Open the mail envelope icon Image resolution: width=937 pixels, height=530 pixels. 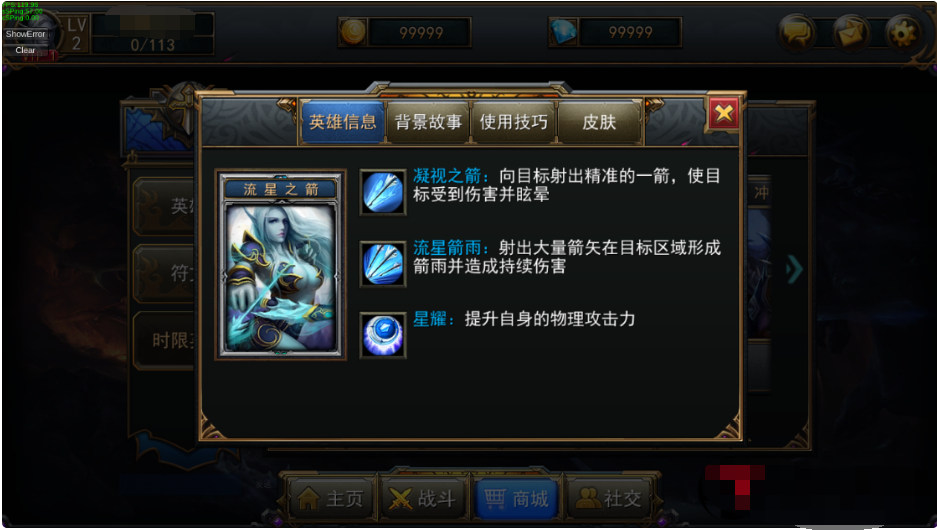coord(851,32)
